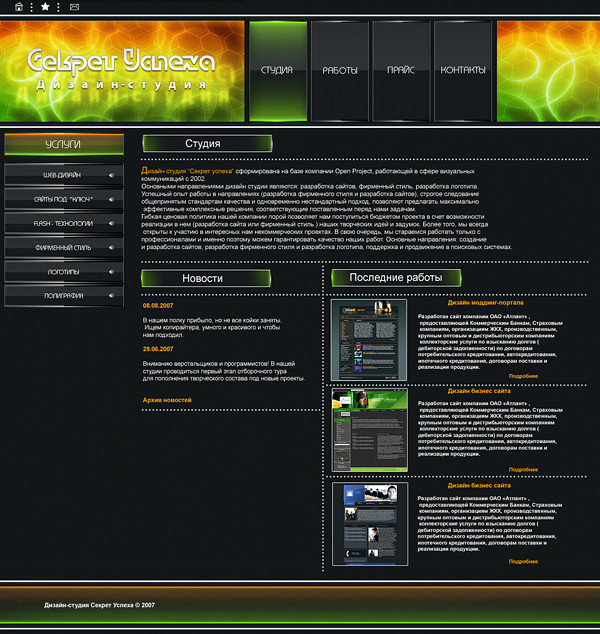Viewport: 600px width, 634px height.
Task: Click Подробнее under the modding portal project
Action: point(523,376)
